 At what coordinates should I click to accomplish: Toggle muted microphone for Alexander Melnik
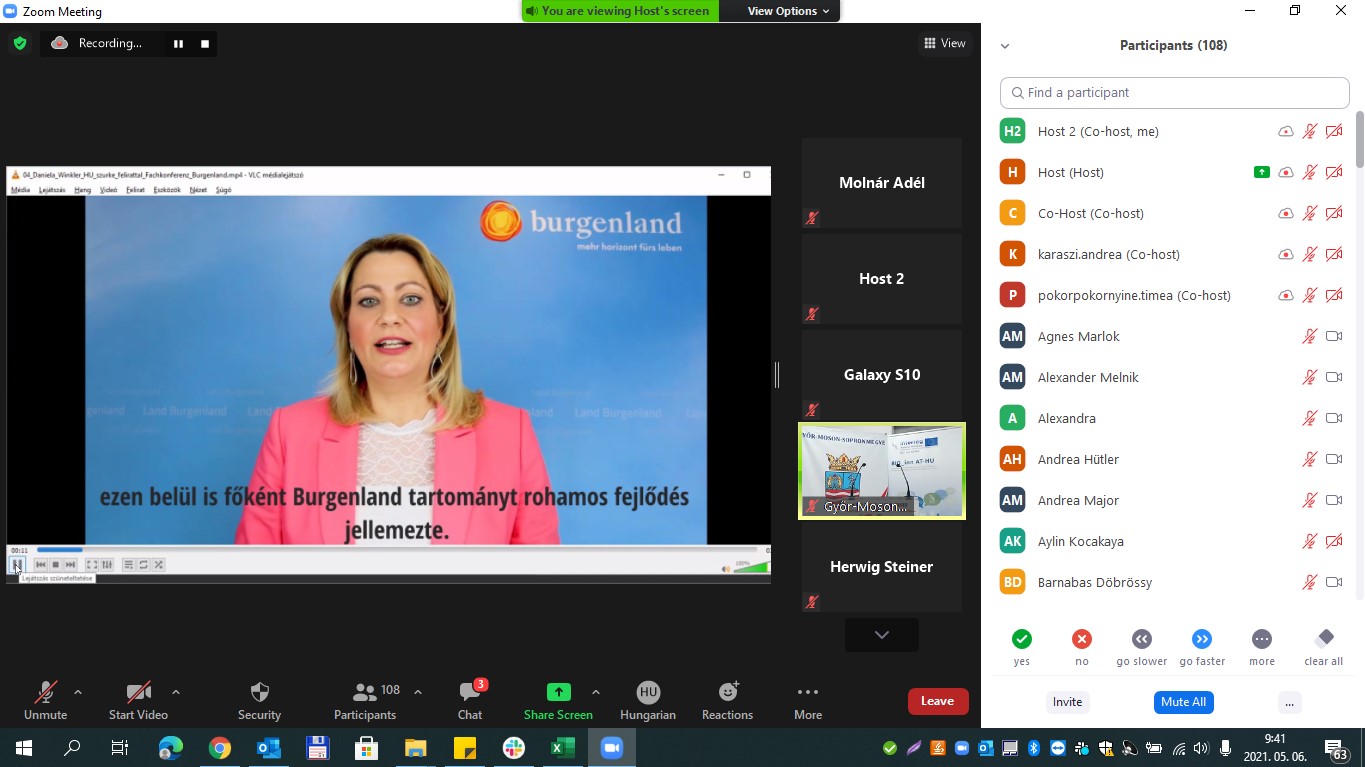pos(1309,377)
